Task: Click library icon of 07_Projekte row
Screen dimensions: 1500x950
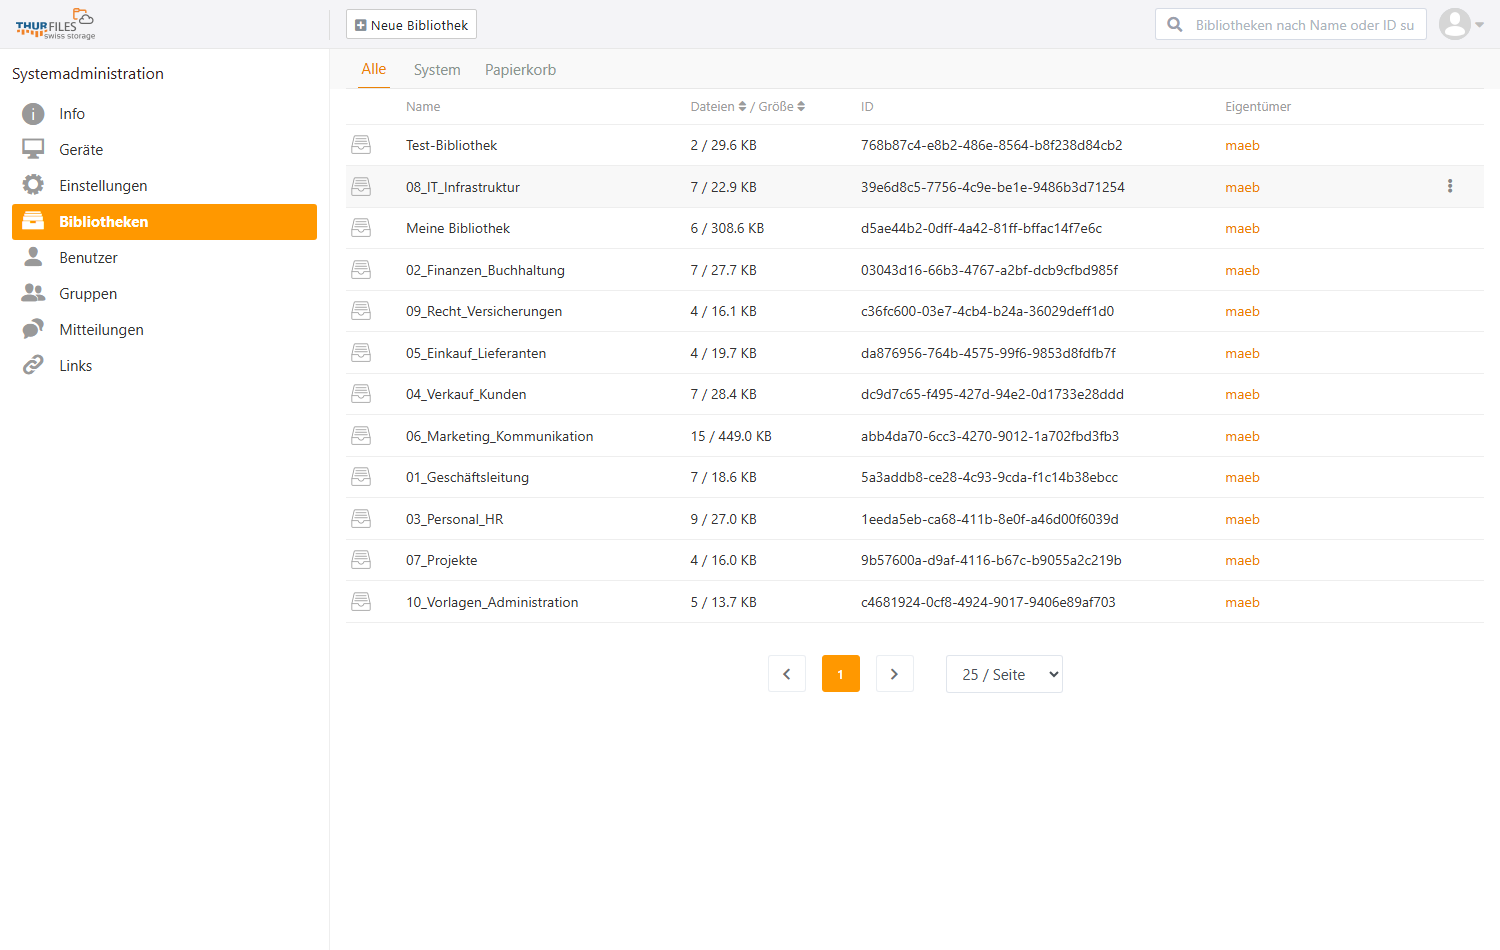Action: point(361,560)
